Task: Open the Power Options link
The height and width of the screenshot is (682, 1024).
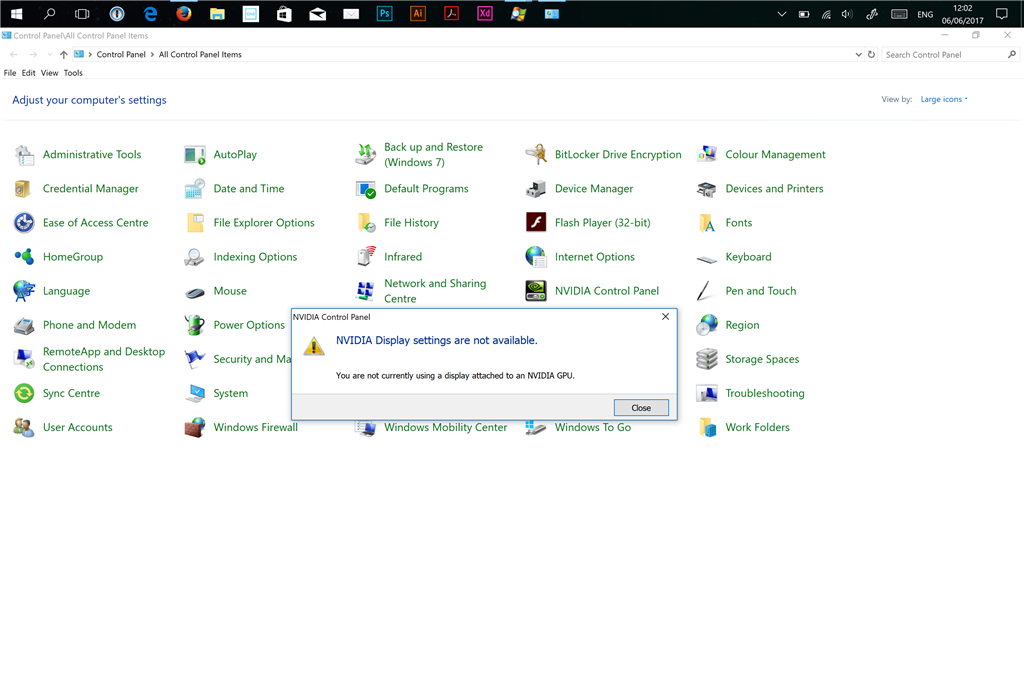Action: point(249,325)
